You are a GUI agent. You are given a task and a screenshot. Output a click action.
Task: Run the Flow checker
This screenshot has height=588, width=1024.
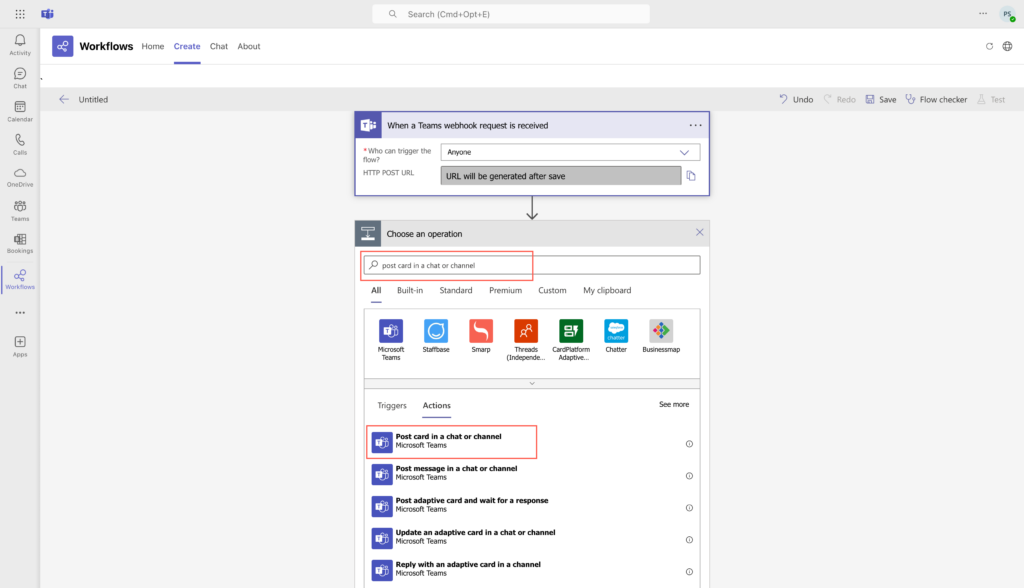[936, 99]
